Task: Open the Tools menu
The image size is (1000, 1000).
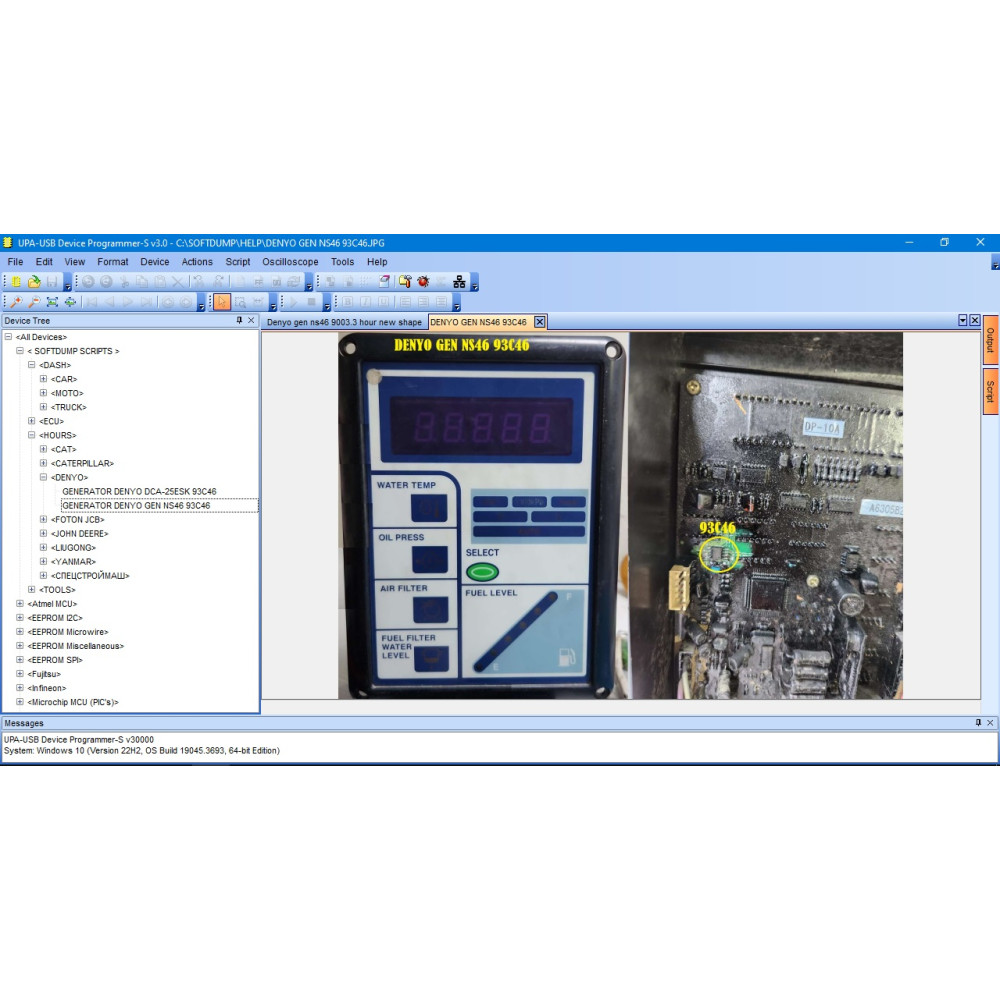Action: [342, 261]
